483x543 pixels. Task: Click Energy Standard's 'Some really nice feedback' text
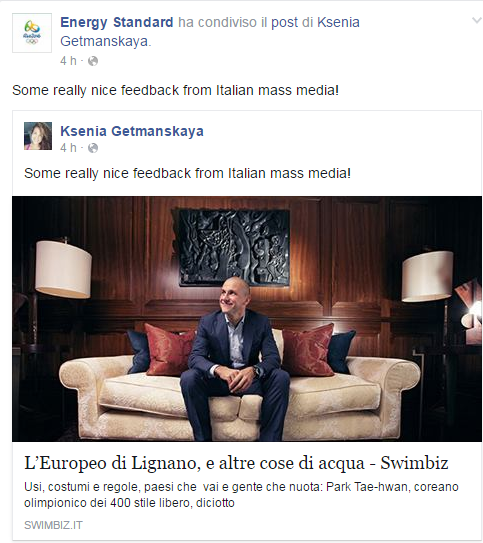[x=176, y=90]
